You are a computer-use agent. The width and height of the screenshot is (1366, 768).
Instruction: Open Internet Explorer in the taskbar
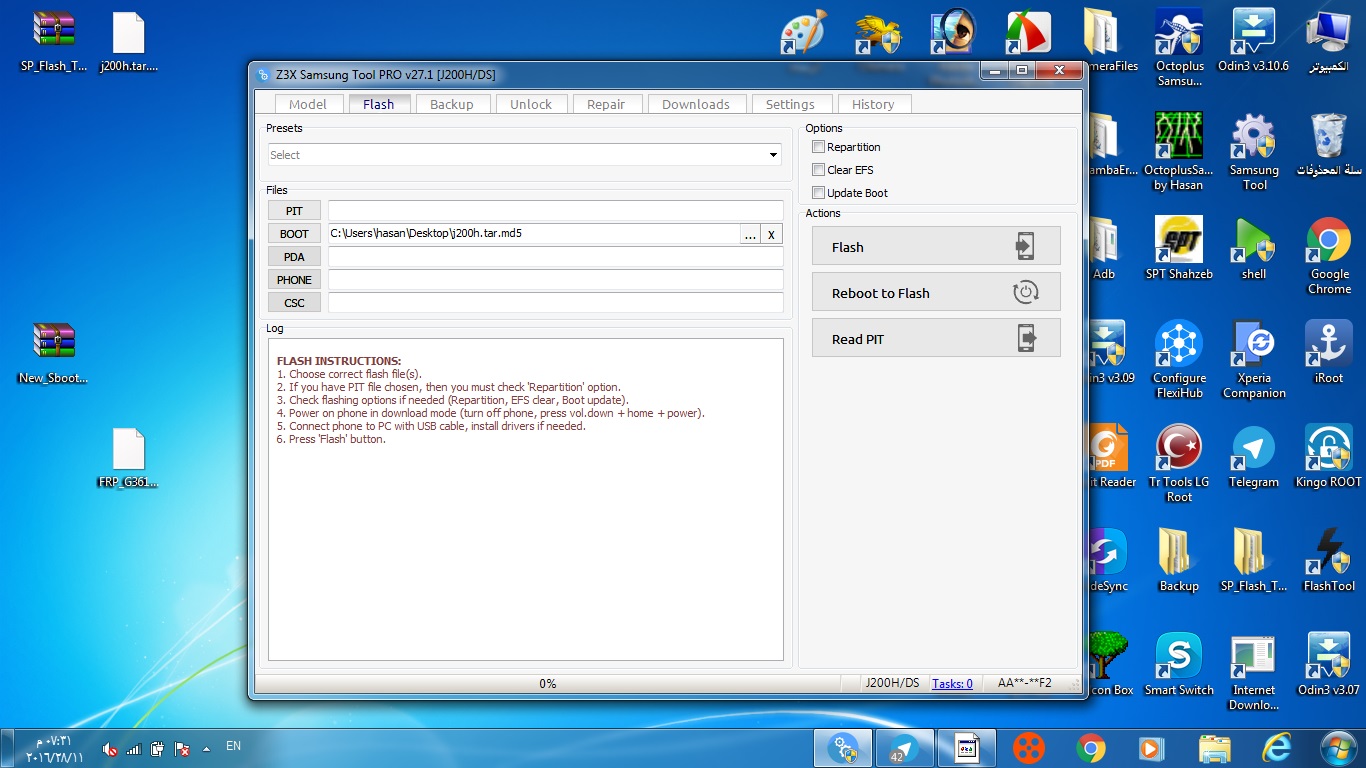click(x=1277, y=748)
